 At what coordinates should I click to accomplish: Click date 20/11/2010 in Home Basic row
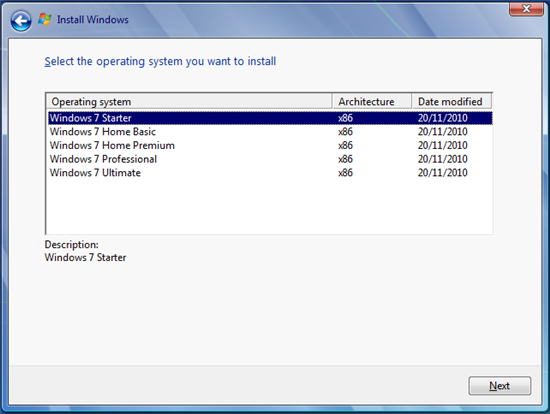point(443,132)
